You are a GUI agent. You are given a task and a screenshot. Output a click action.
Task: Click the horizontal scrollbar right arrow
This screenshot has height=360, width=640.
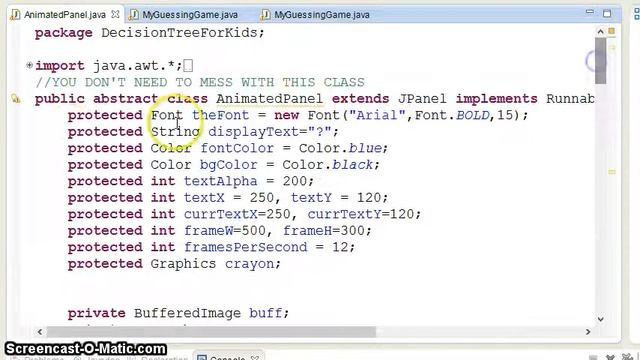tap(588, 332)
